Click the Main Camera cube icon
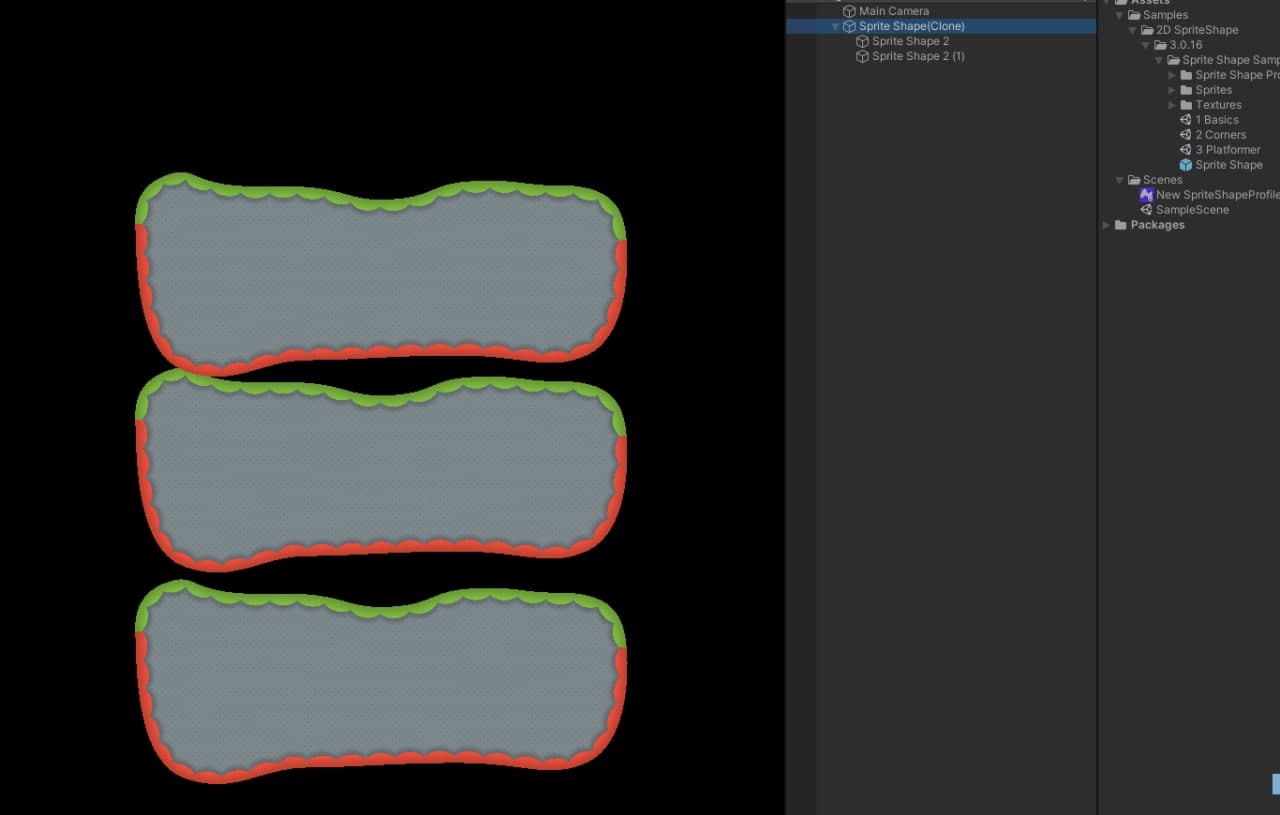 point(849,11)
